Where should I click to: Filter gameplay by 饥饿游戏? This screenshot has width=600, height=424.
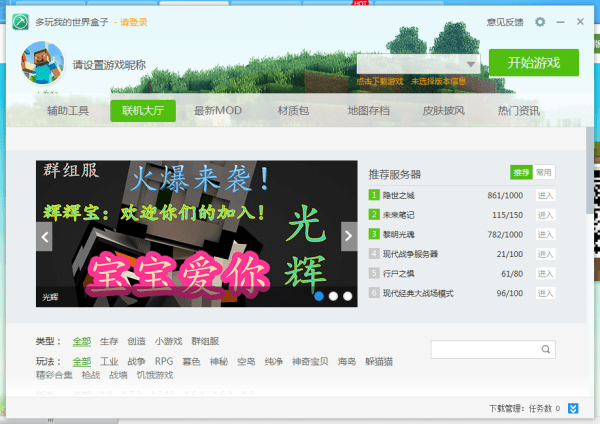[155, 375]
